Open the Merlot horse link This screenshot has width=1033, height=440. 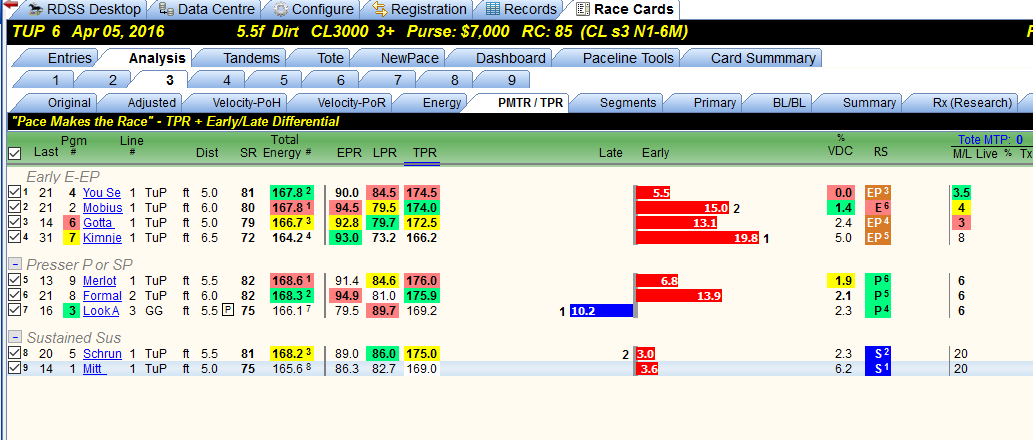99,281
